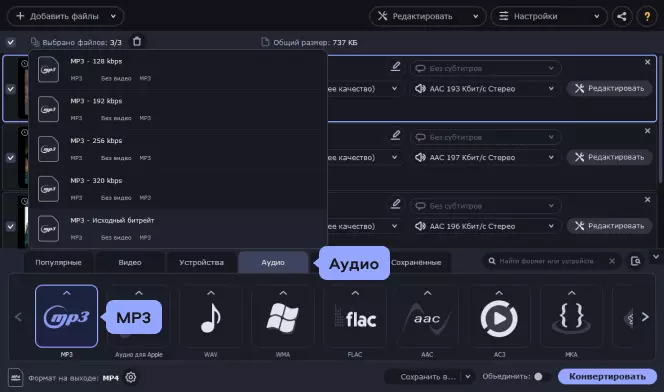Image resolution: width=664 pixels, height=392 pixels.
Task: Open the device detection icon beside search
Action: tap(635, 261)
